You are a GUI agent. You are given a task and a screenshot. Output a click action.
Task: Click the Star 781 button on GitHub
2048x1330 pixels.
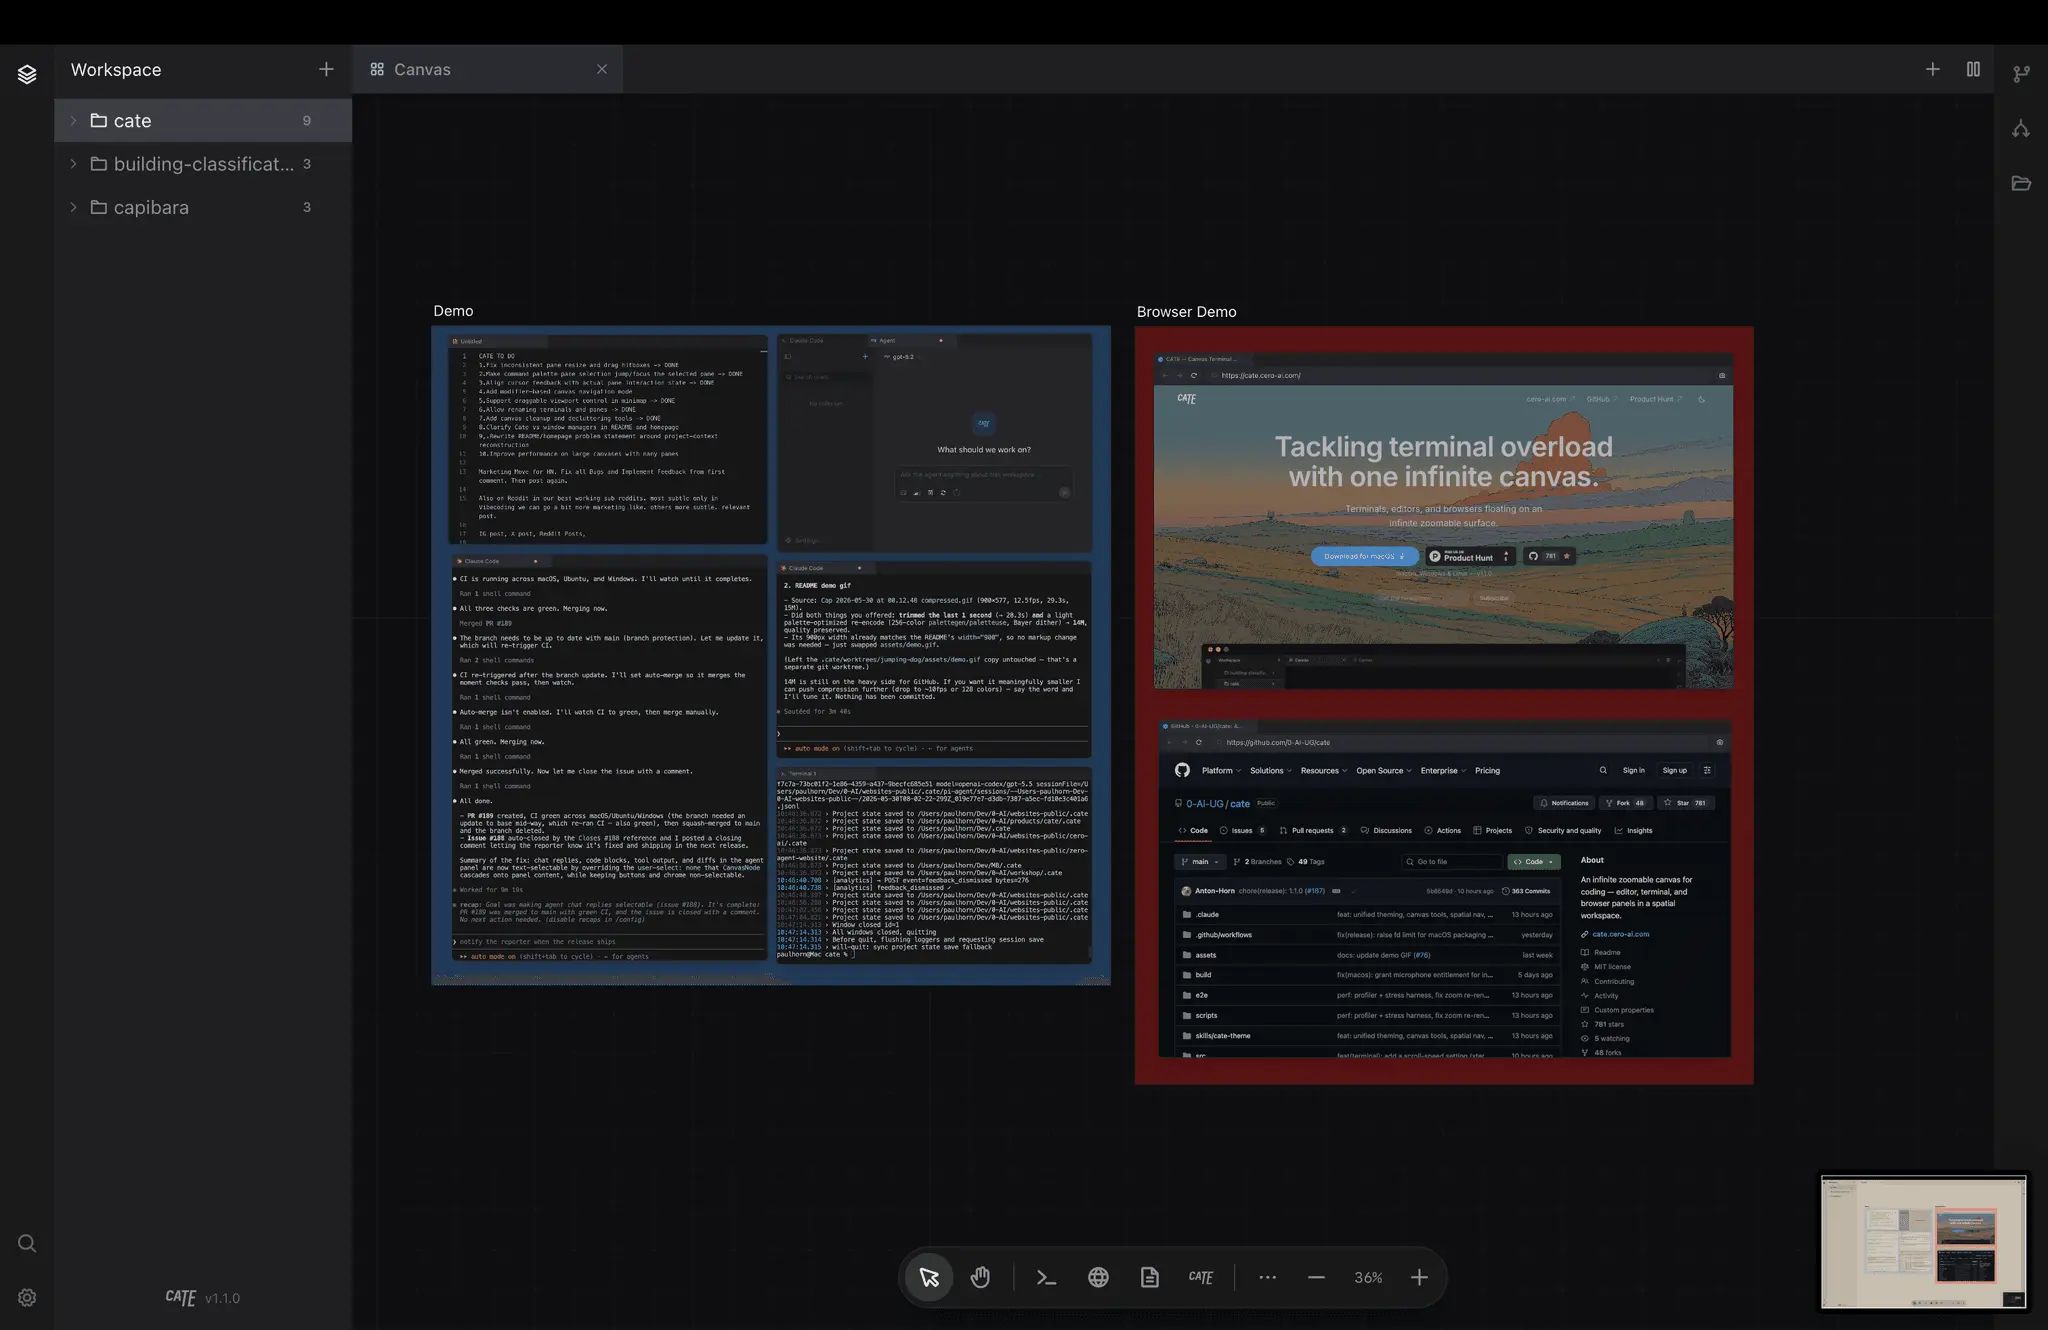pyautogui.click(x=1687, y=802)
